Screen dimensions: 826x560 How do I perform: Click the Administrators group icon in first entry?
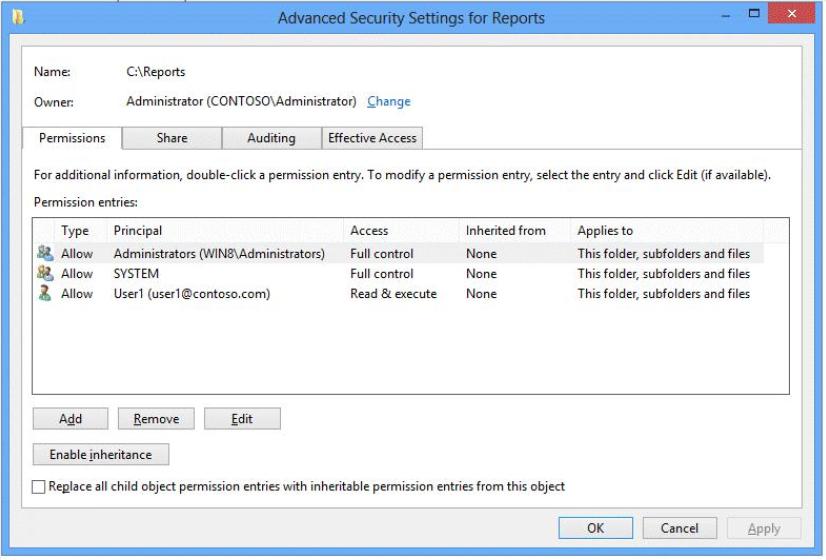(45, 253)
